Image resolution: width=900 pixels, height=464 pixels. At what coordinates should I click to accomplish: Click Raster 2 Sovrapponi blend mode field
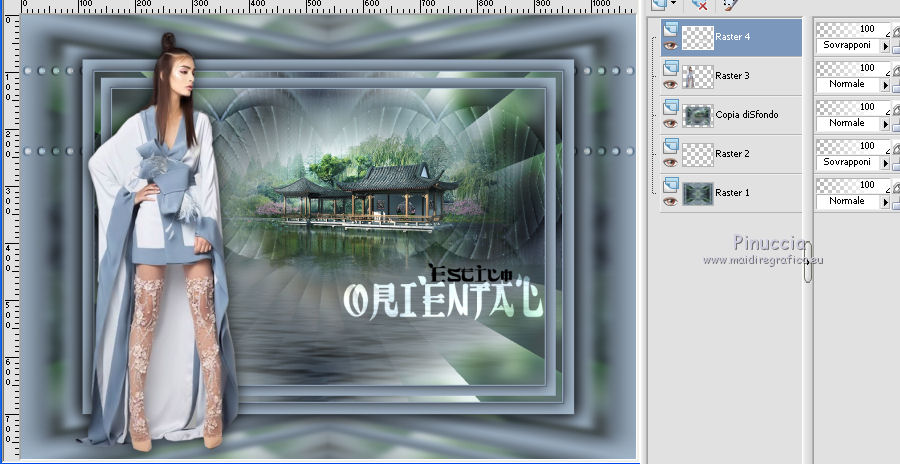848,163
